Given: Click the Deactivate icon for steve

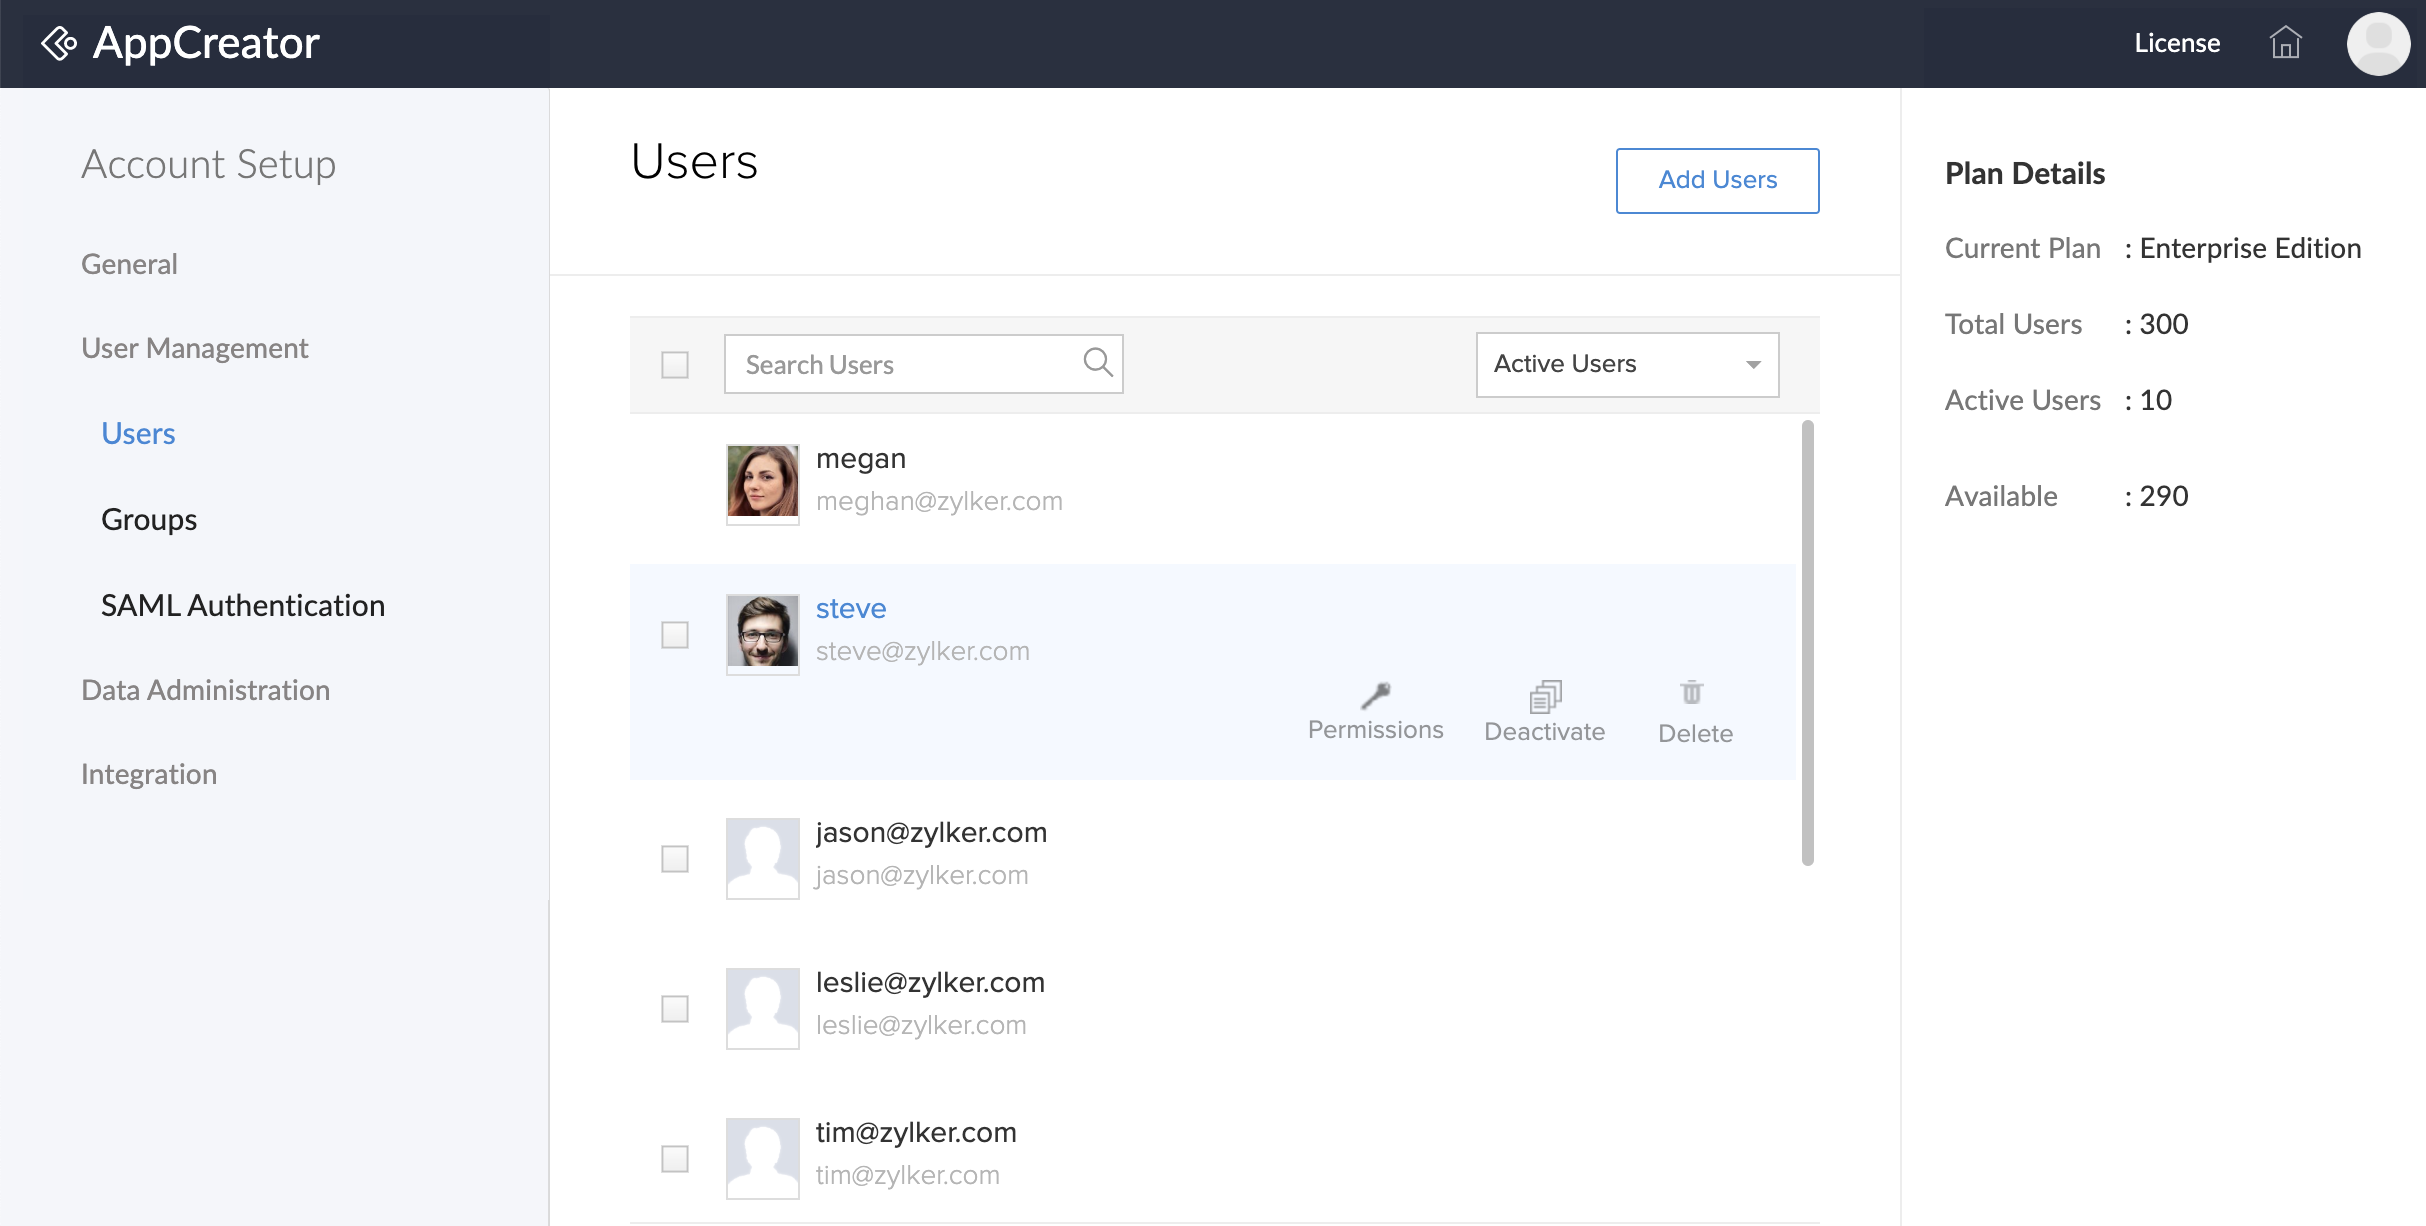Looking at the screenshot, I should point(1544,697).
